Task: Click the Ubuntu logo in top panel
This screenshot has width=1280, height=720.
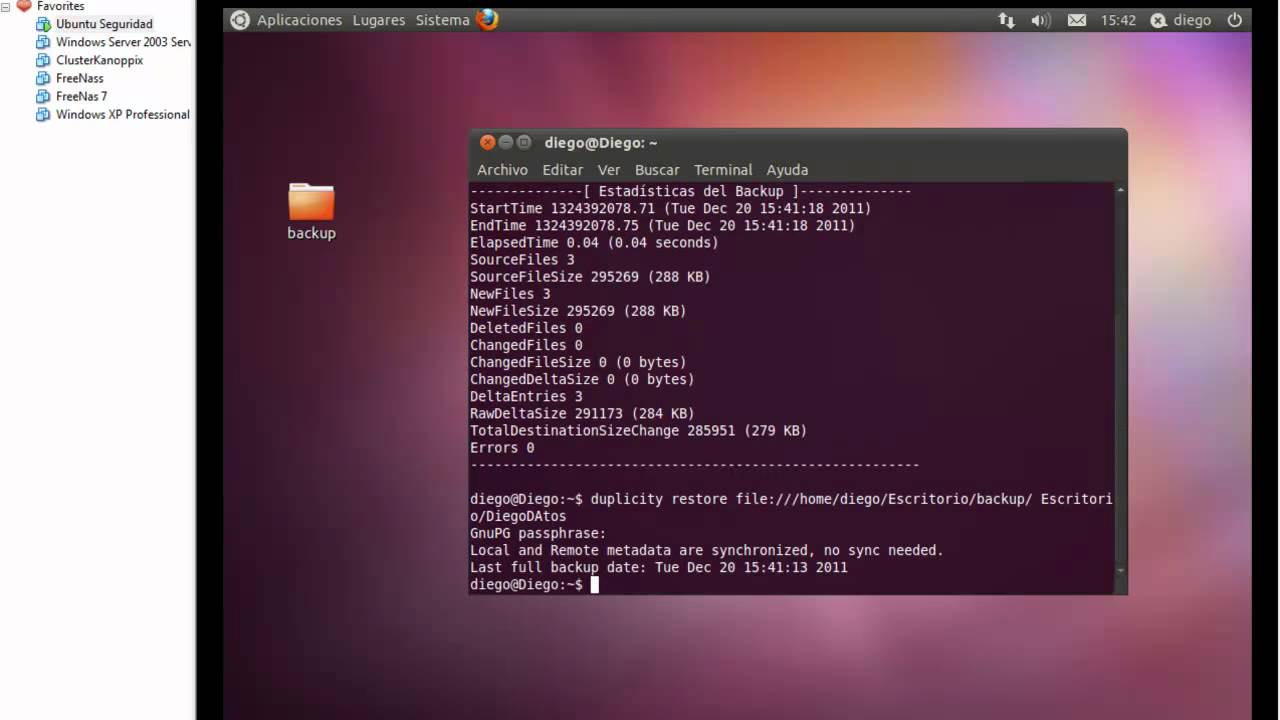Action: coord(240,20)
